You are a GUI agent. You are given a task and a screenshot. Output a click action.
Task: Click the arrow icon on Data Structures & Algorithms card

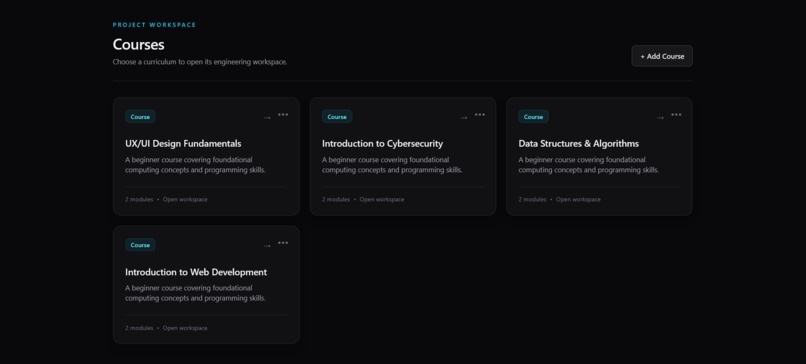coord(661,118)
